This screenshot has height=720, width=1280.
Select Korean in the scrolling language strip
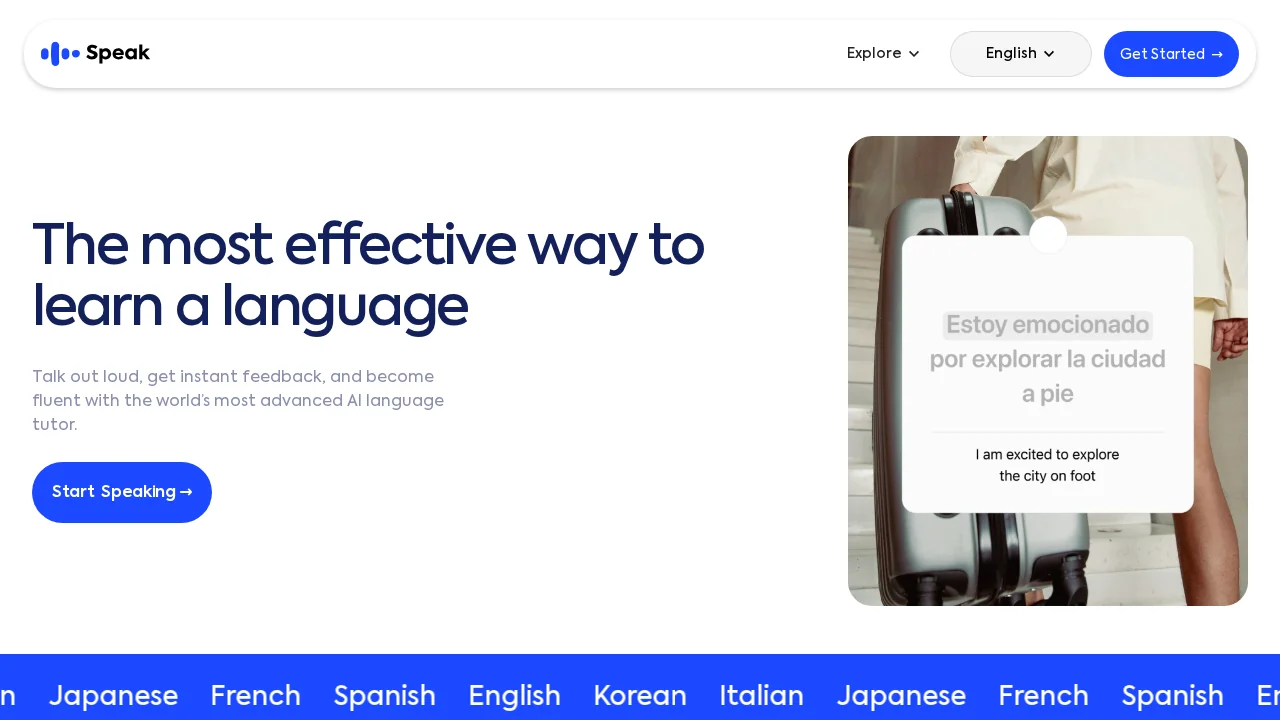(x=639, y=696)
